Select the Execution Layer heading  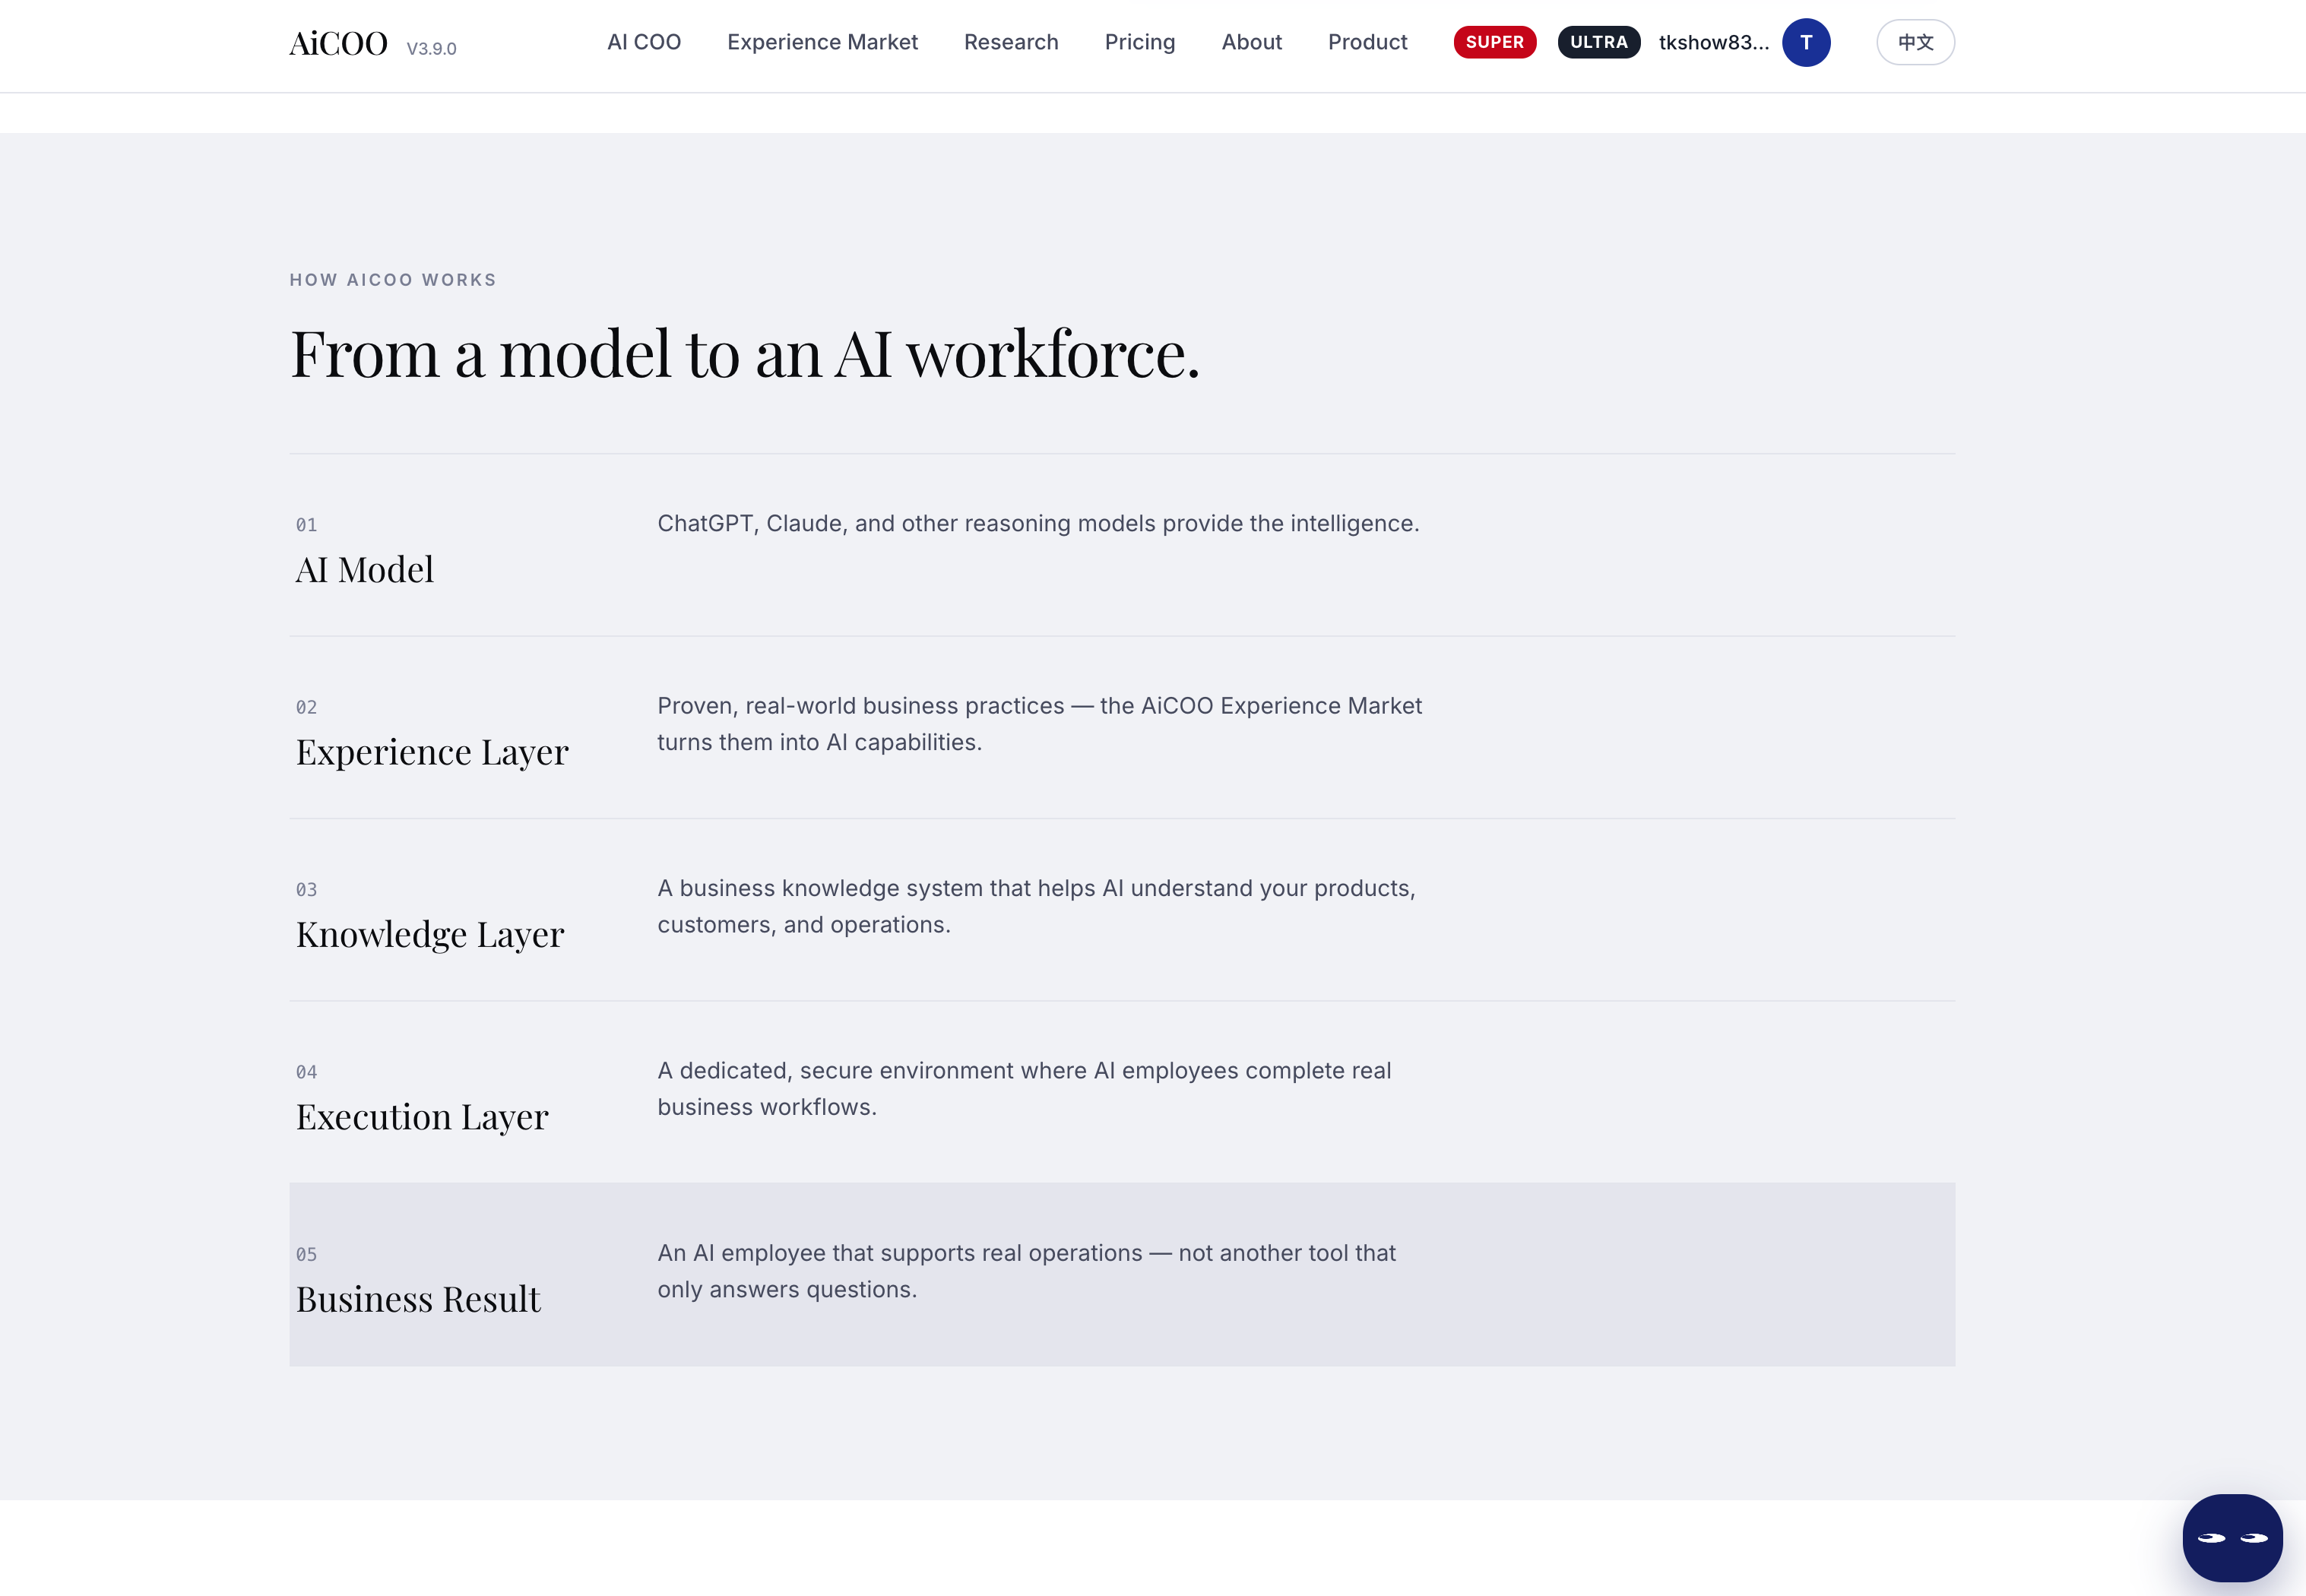click(422, 1117)
